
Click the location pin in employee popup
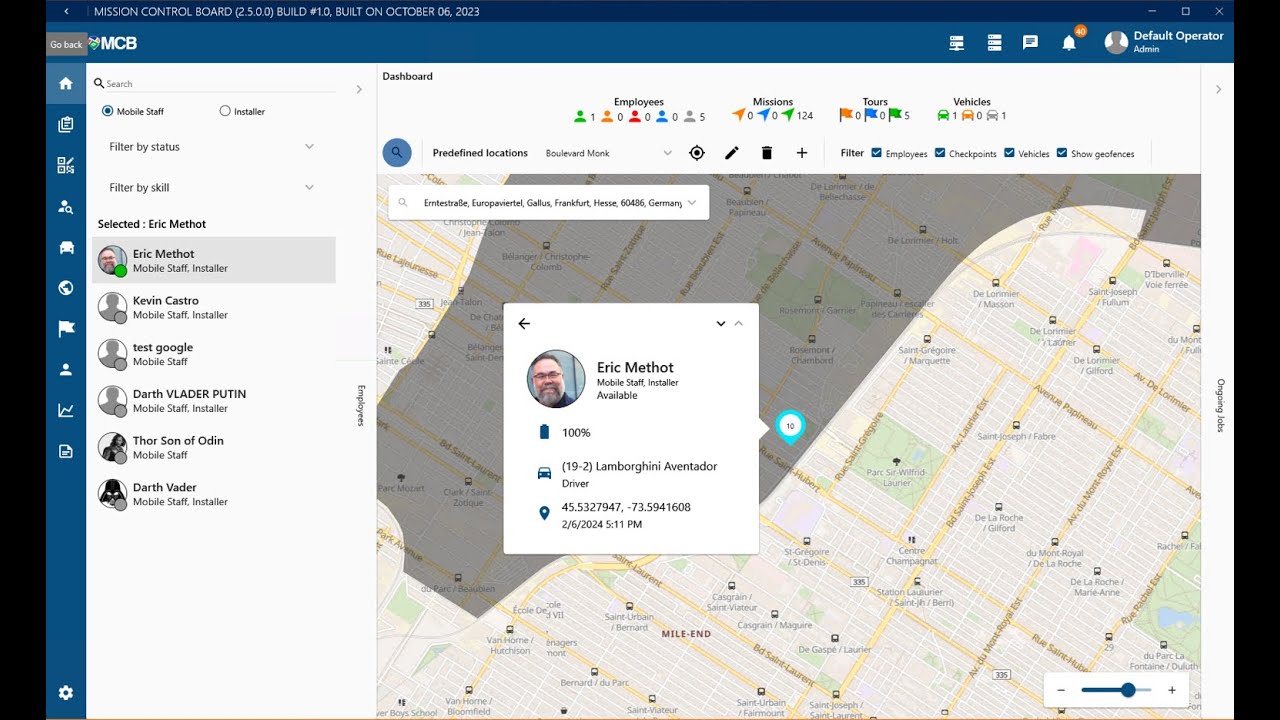pos(544,513)
